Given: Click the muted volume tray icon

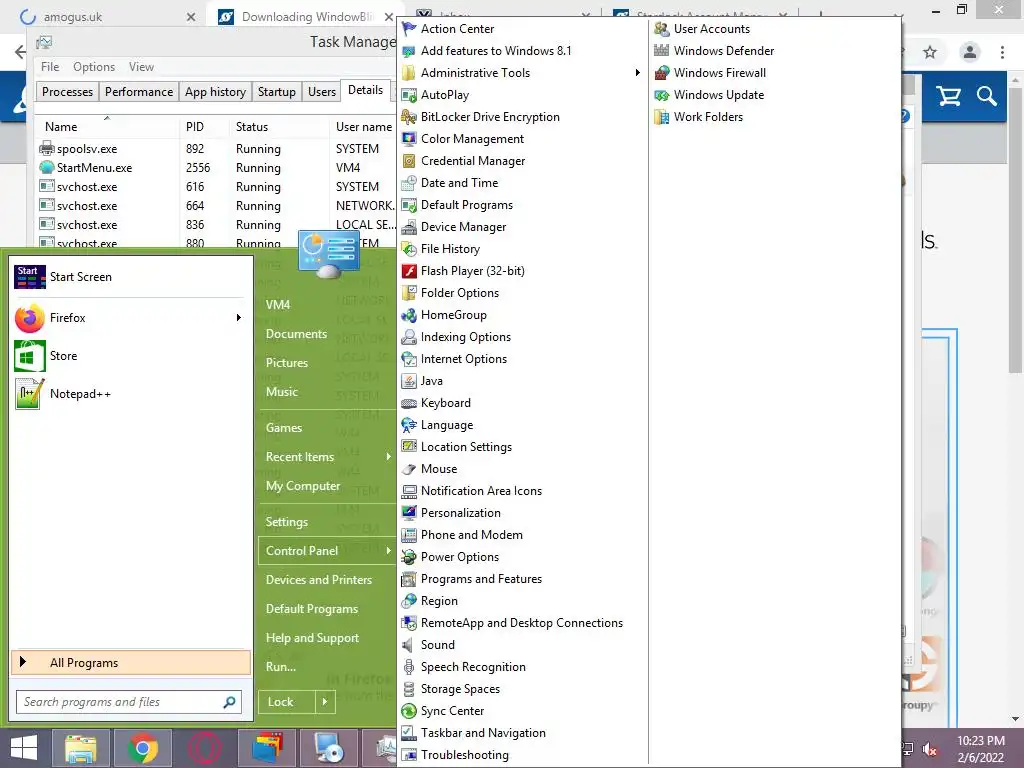Looking at the screenshot, I should pos(929,748).
